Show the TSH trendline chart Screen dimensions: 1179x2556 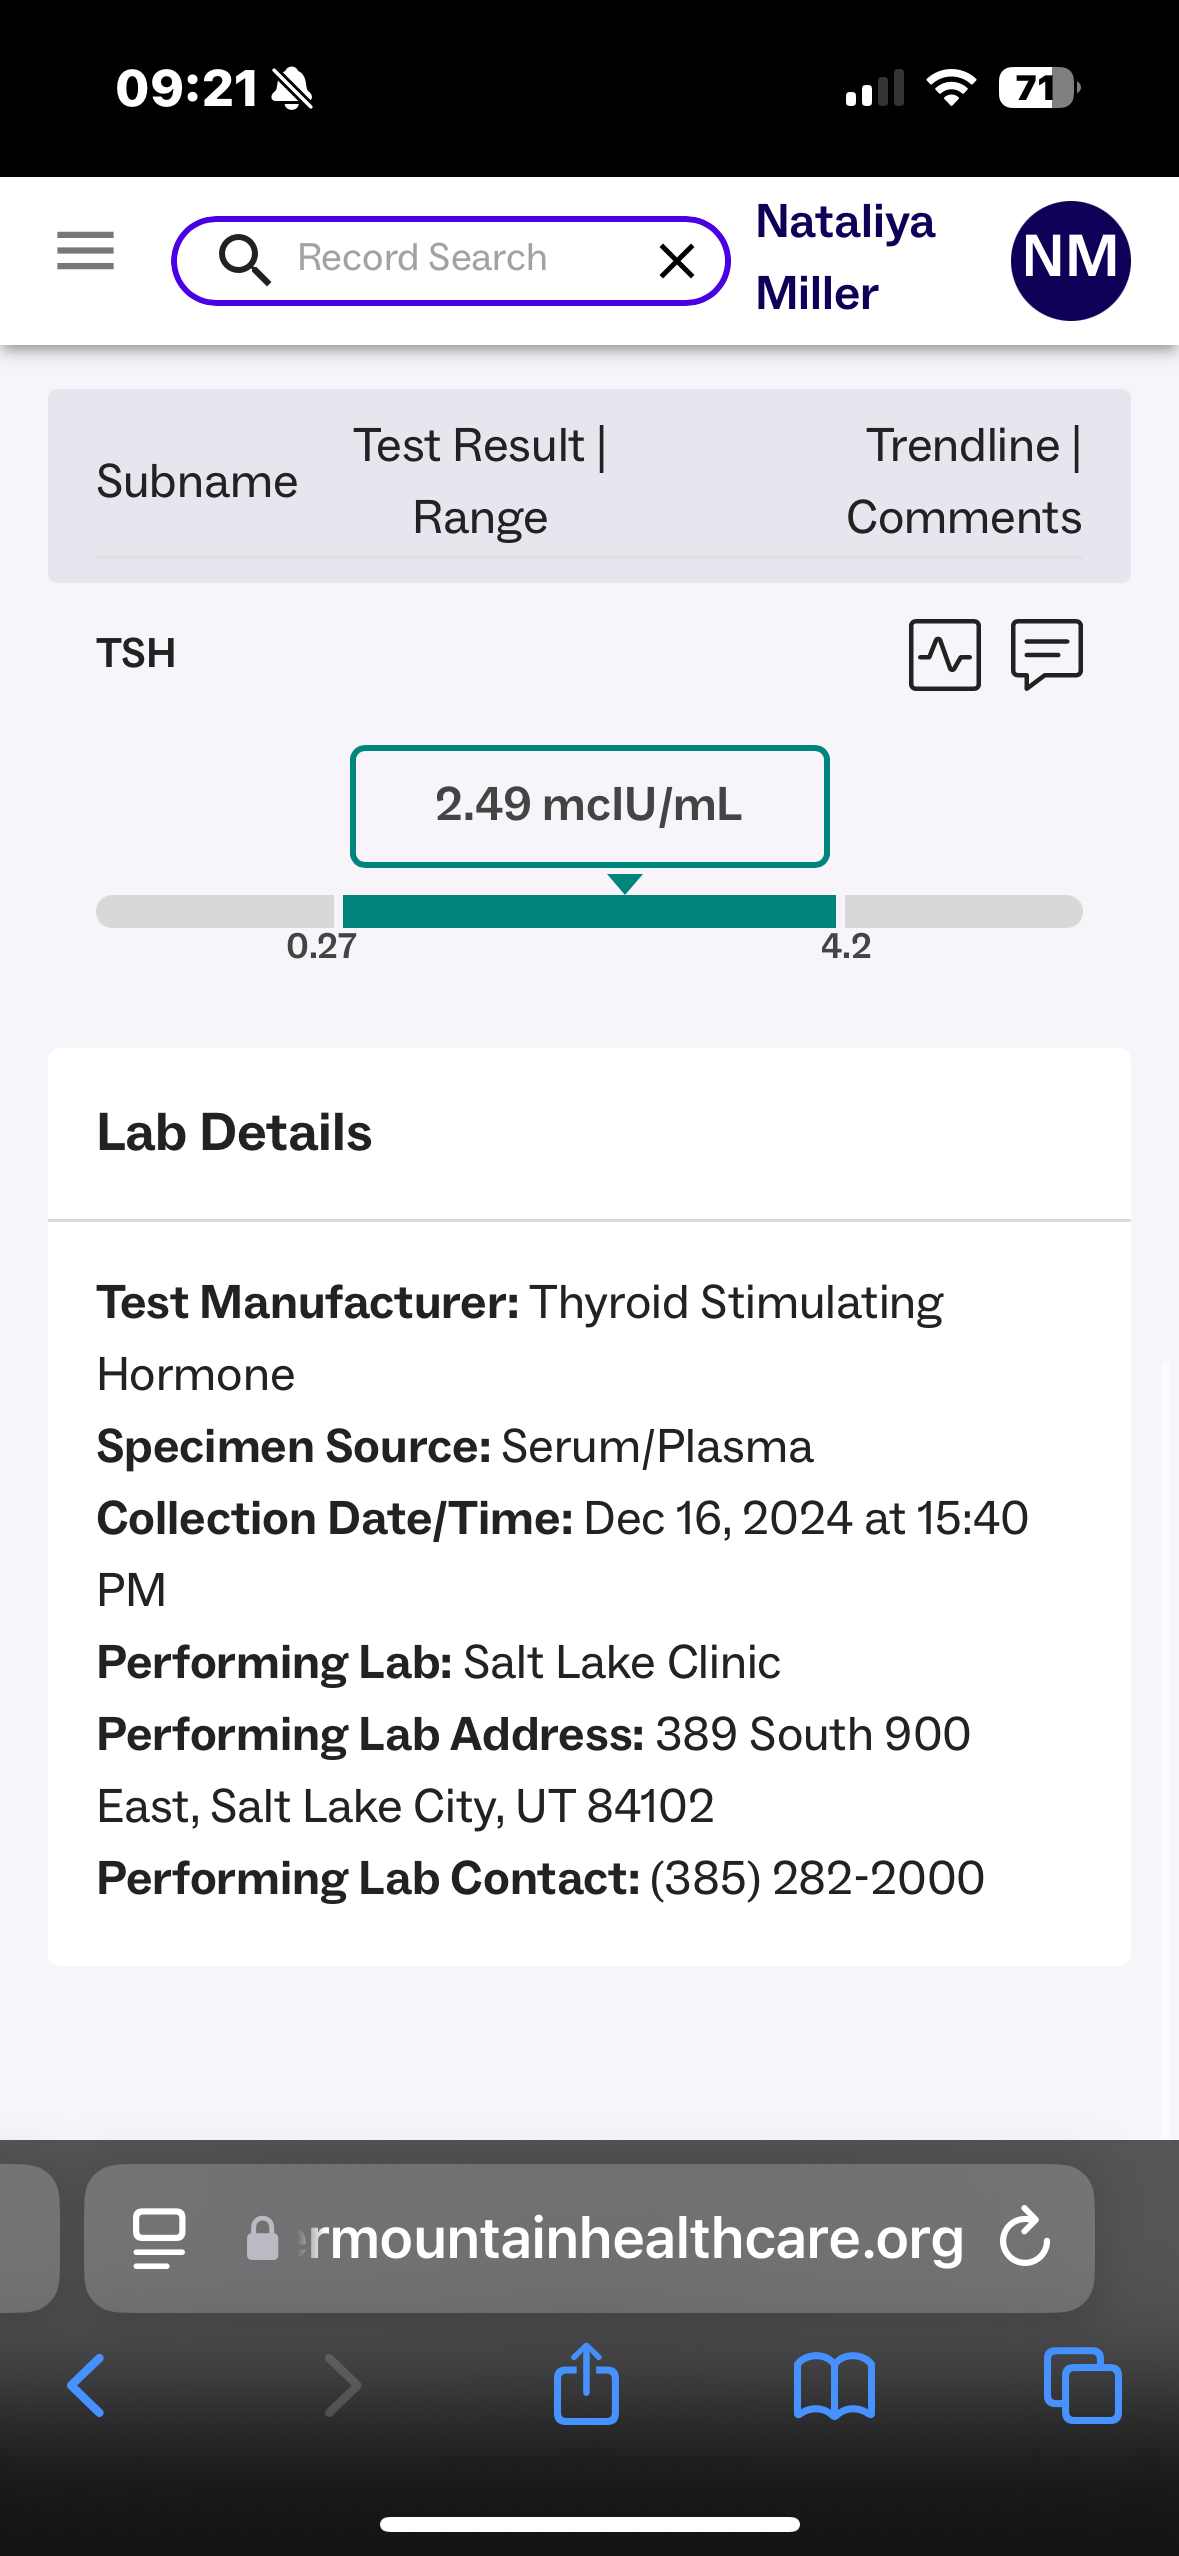944,655
